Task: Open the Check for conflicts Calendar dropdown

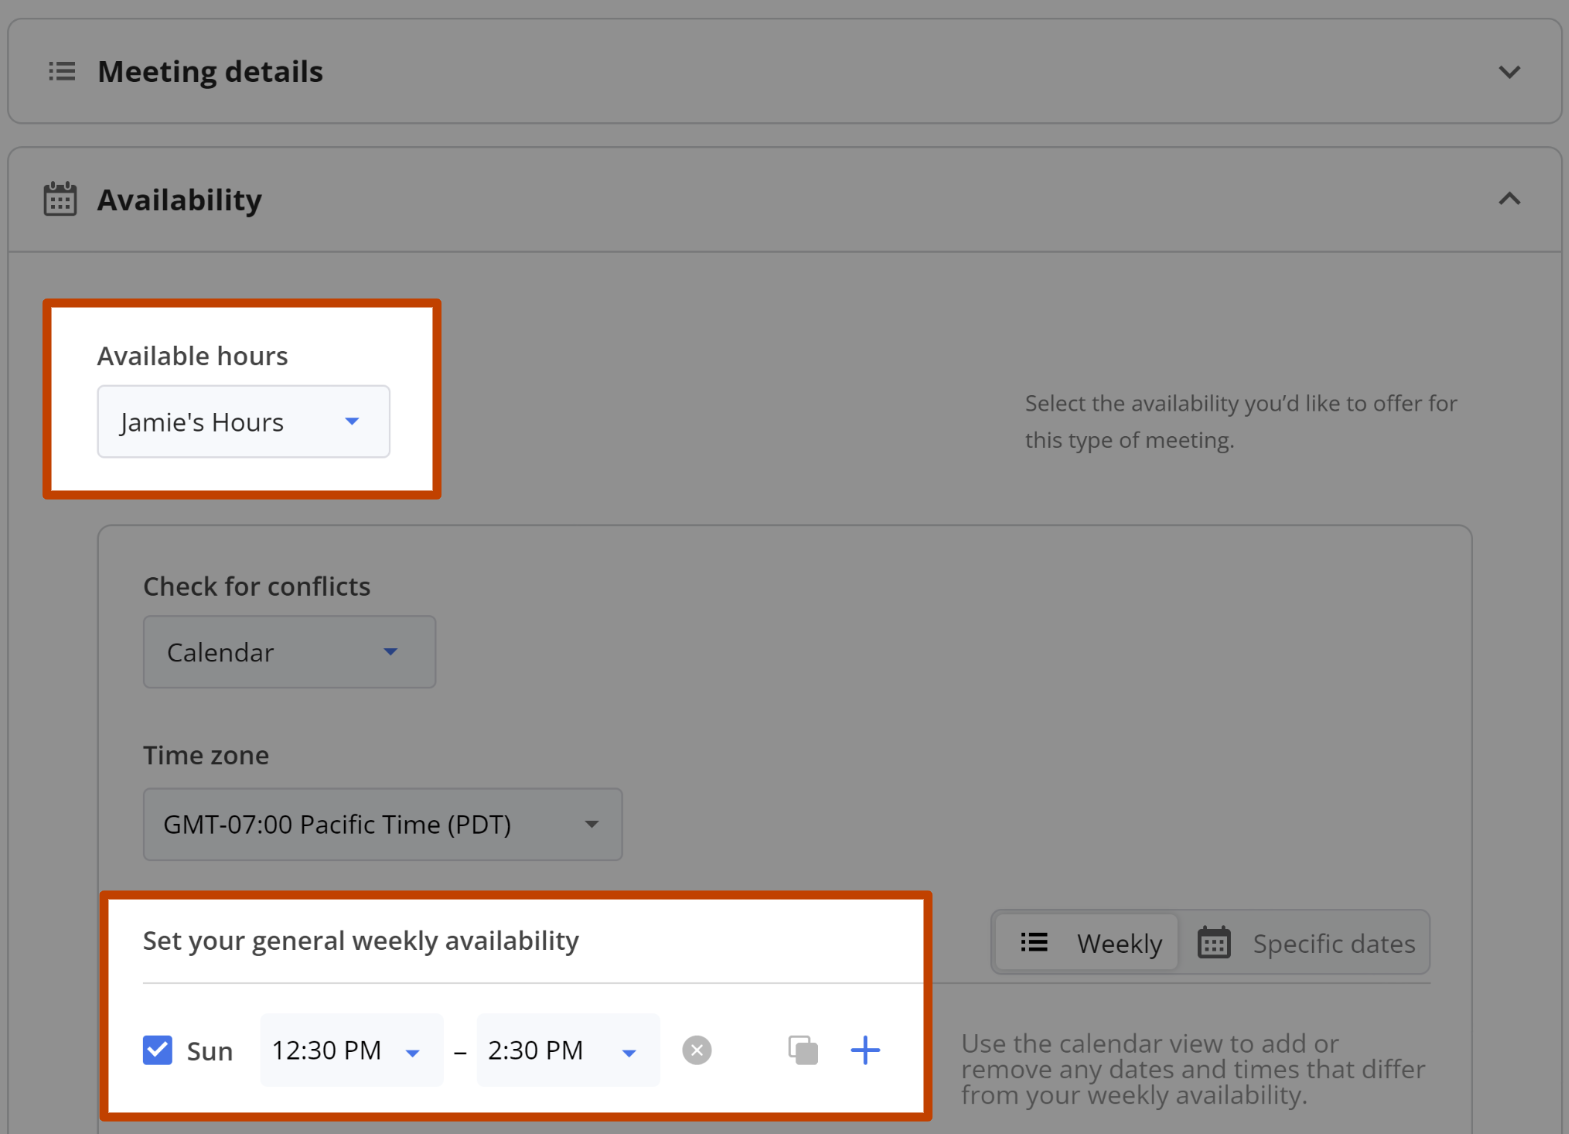Action: point(289,652)
